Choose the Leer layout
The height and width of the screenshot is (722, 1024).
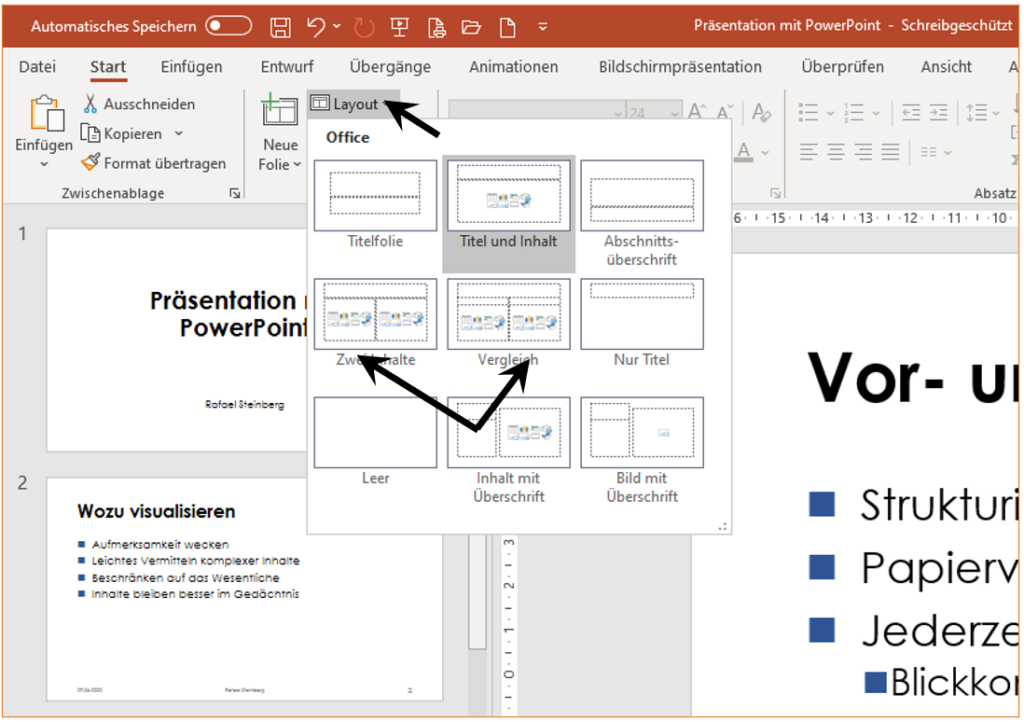pyautogui.click(x=376, y=442)
